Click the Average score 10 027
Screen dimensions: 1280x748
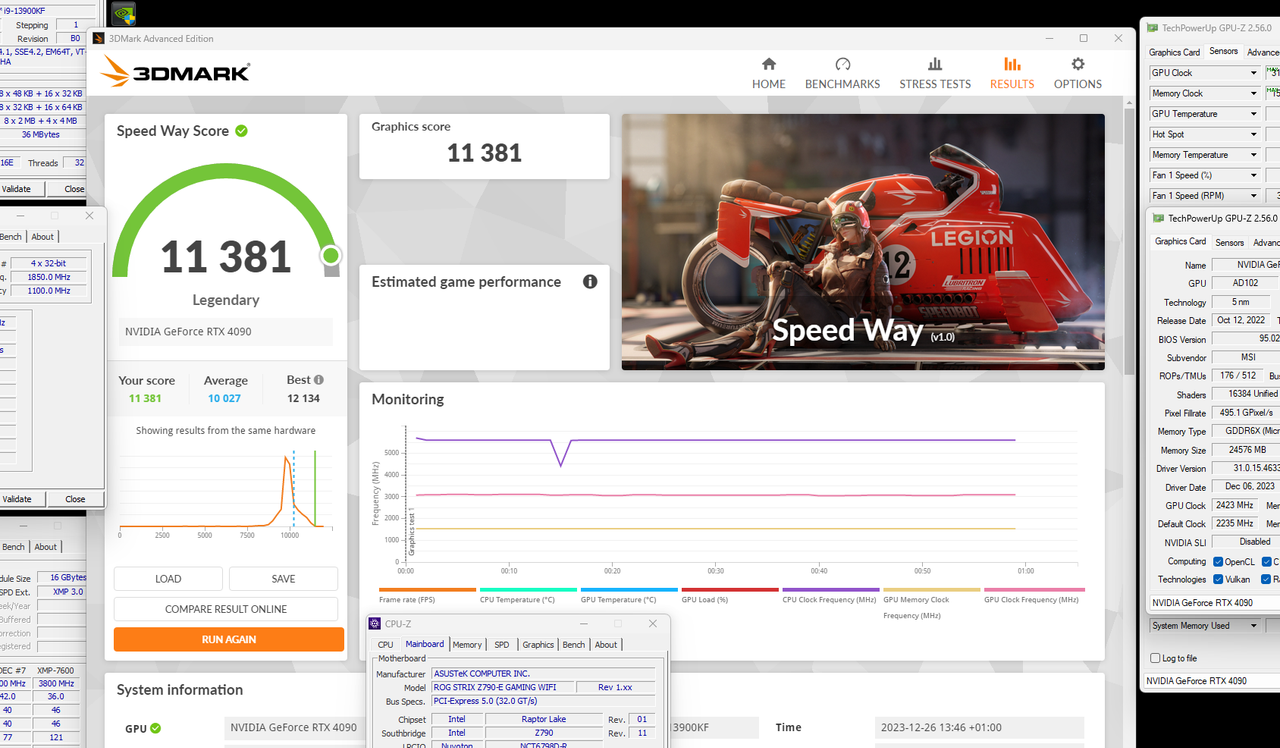click(x=226, y=398)
